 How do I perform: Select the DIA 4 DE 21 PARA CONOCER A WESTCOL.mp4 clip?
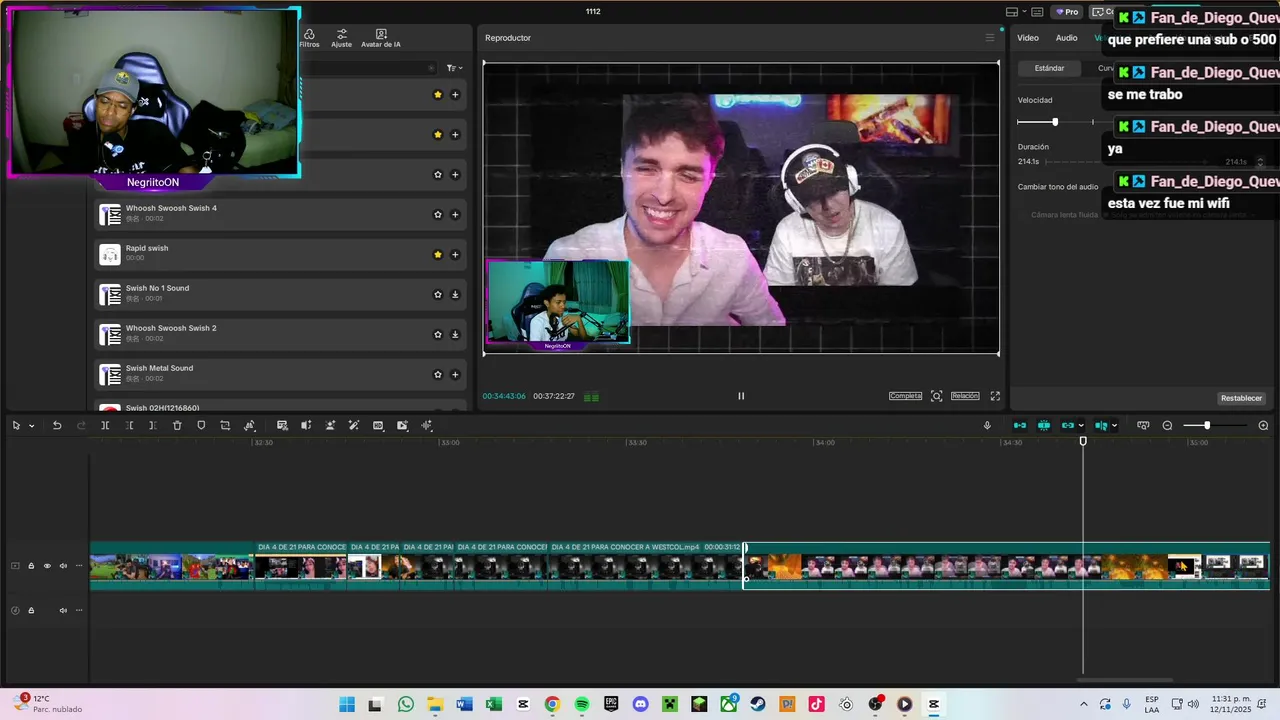point(646,565)
